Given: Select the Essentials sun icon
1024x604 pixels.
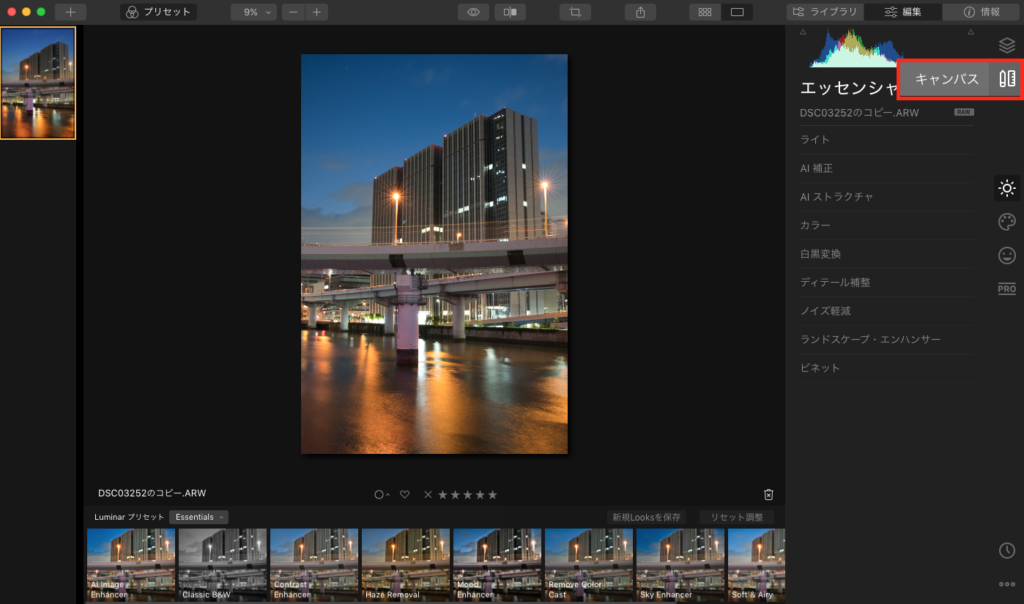Looking at the screenshot, I should point(1006,188).
